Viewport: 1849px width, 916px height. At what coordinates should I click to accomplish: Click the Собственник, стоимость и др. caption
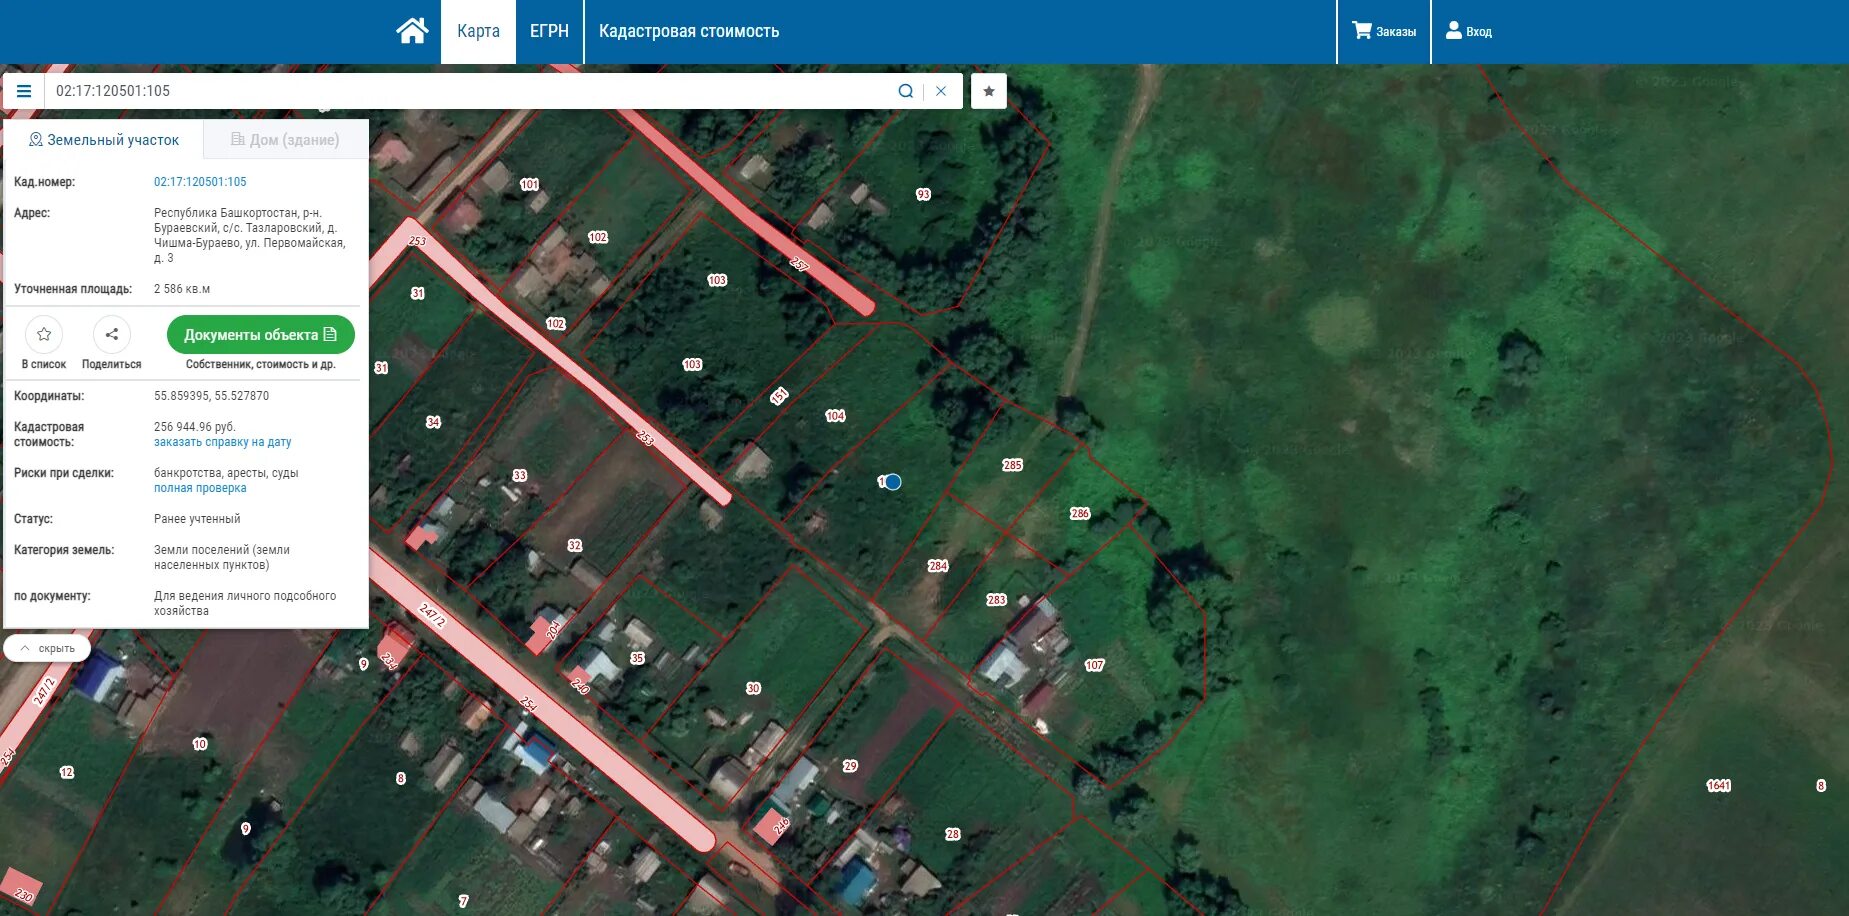[x=260, y=364]
